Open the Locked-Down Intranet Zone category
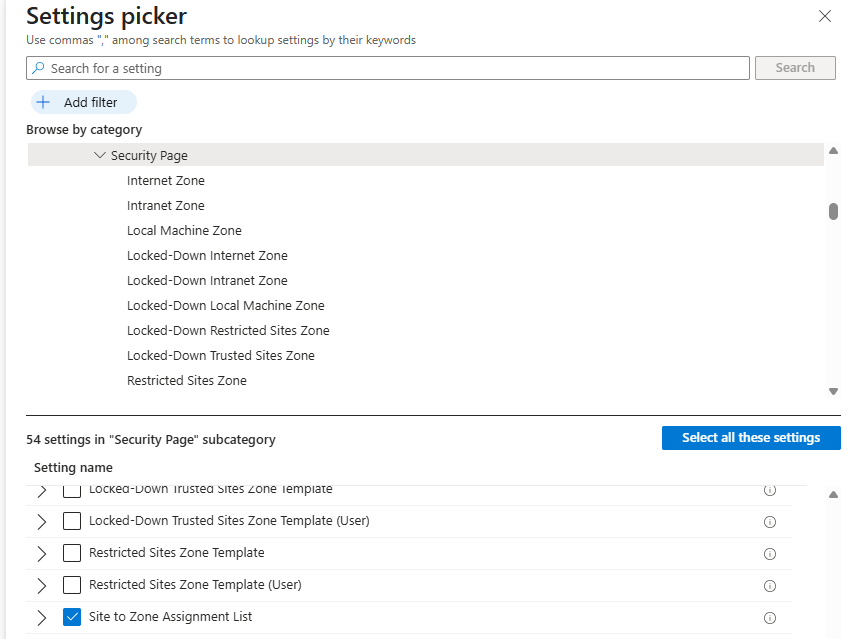The image size is (850, 639). click(207, 281)
